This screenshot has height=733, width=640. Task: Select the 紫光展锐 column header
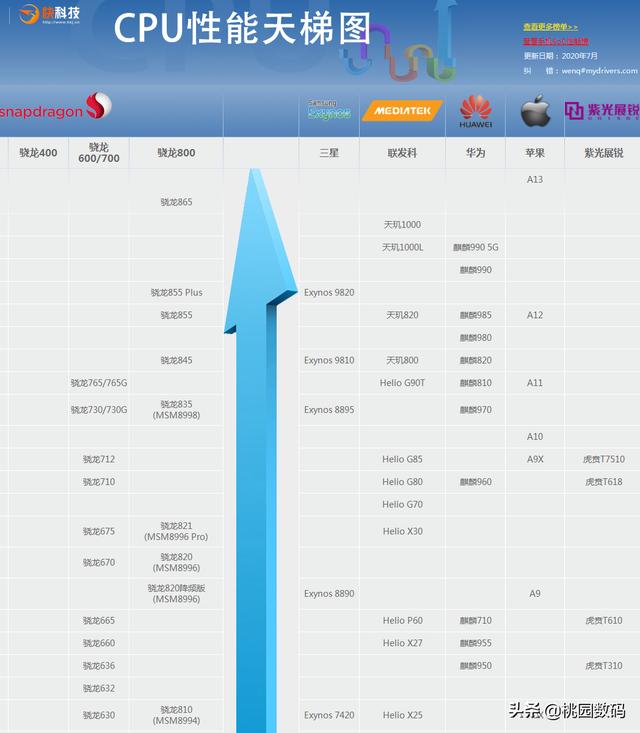pyautogui.click(x=604, y=153)
